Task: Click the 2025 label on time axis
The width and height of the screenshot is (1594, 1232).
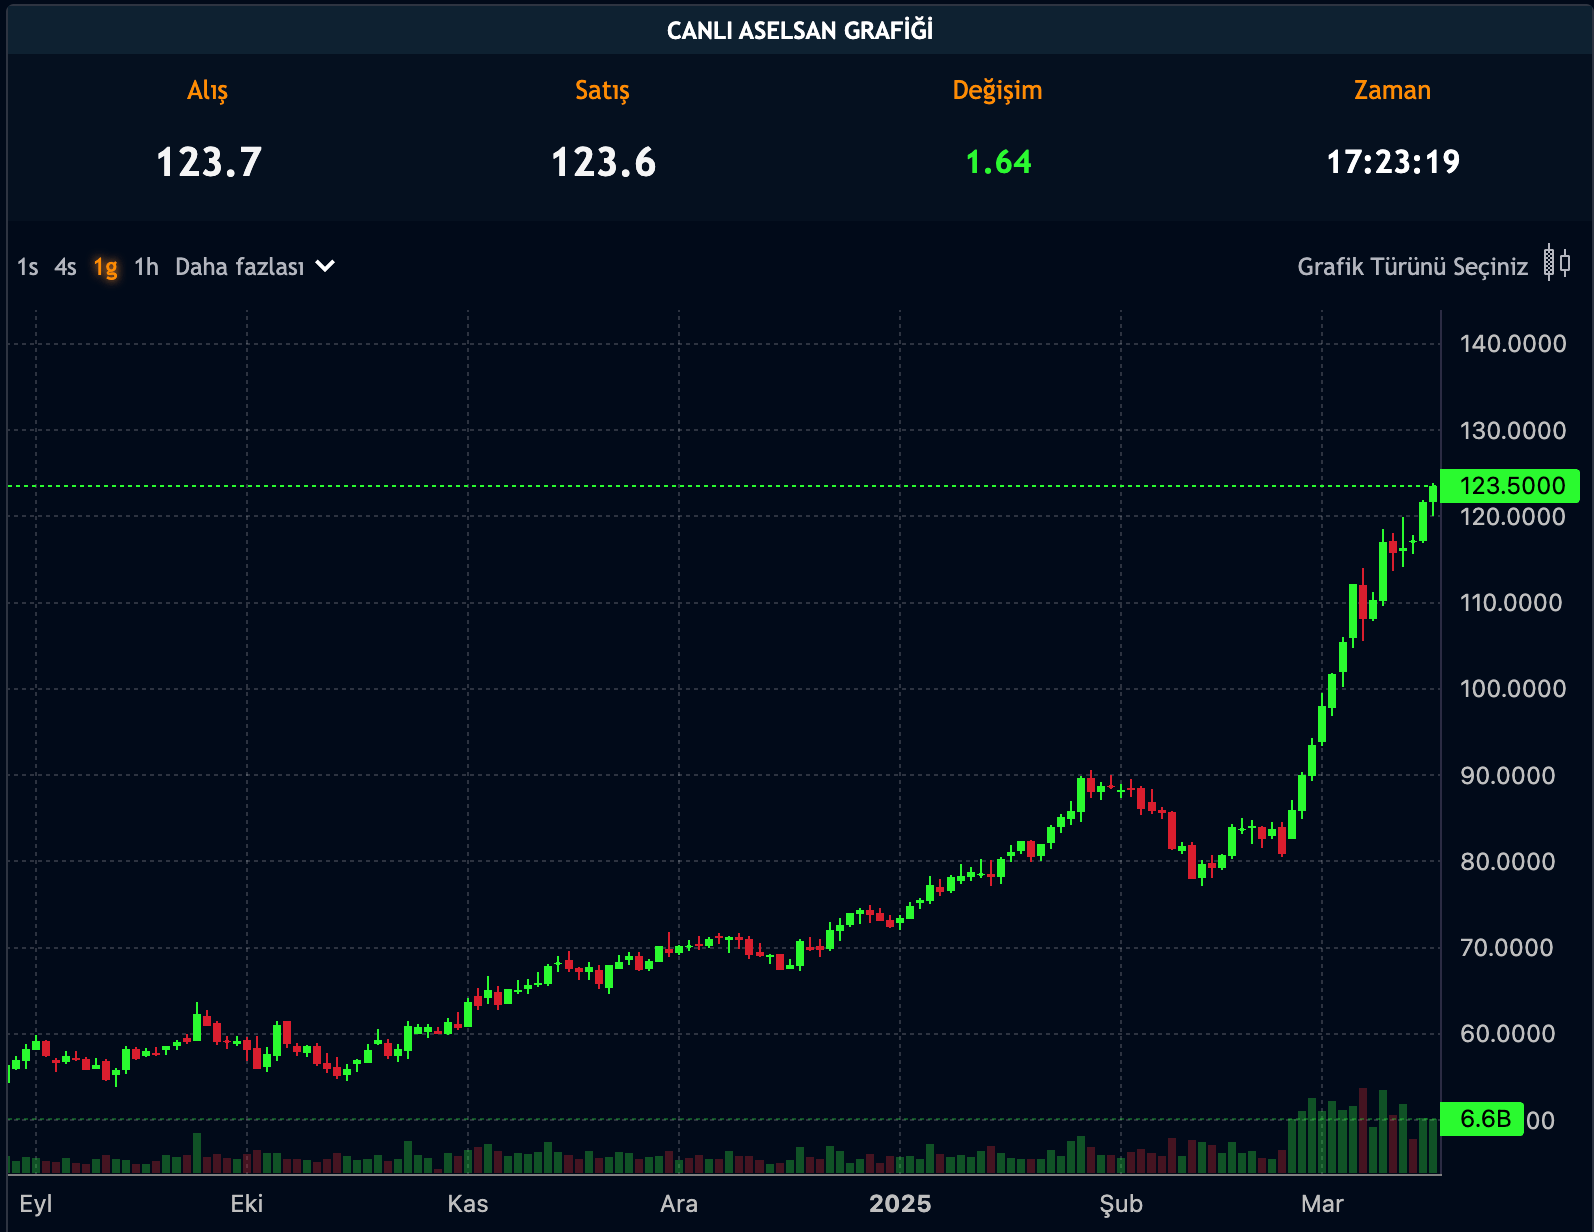Action: pyautogui.click(x=900, y=1203)
